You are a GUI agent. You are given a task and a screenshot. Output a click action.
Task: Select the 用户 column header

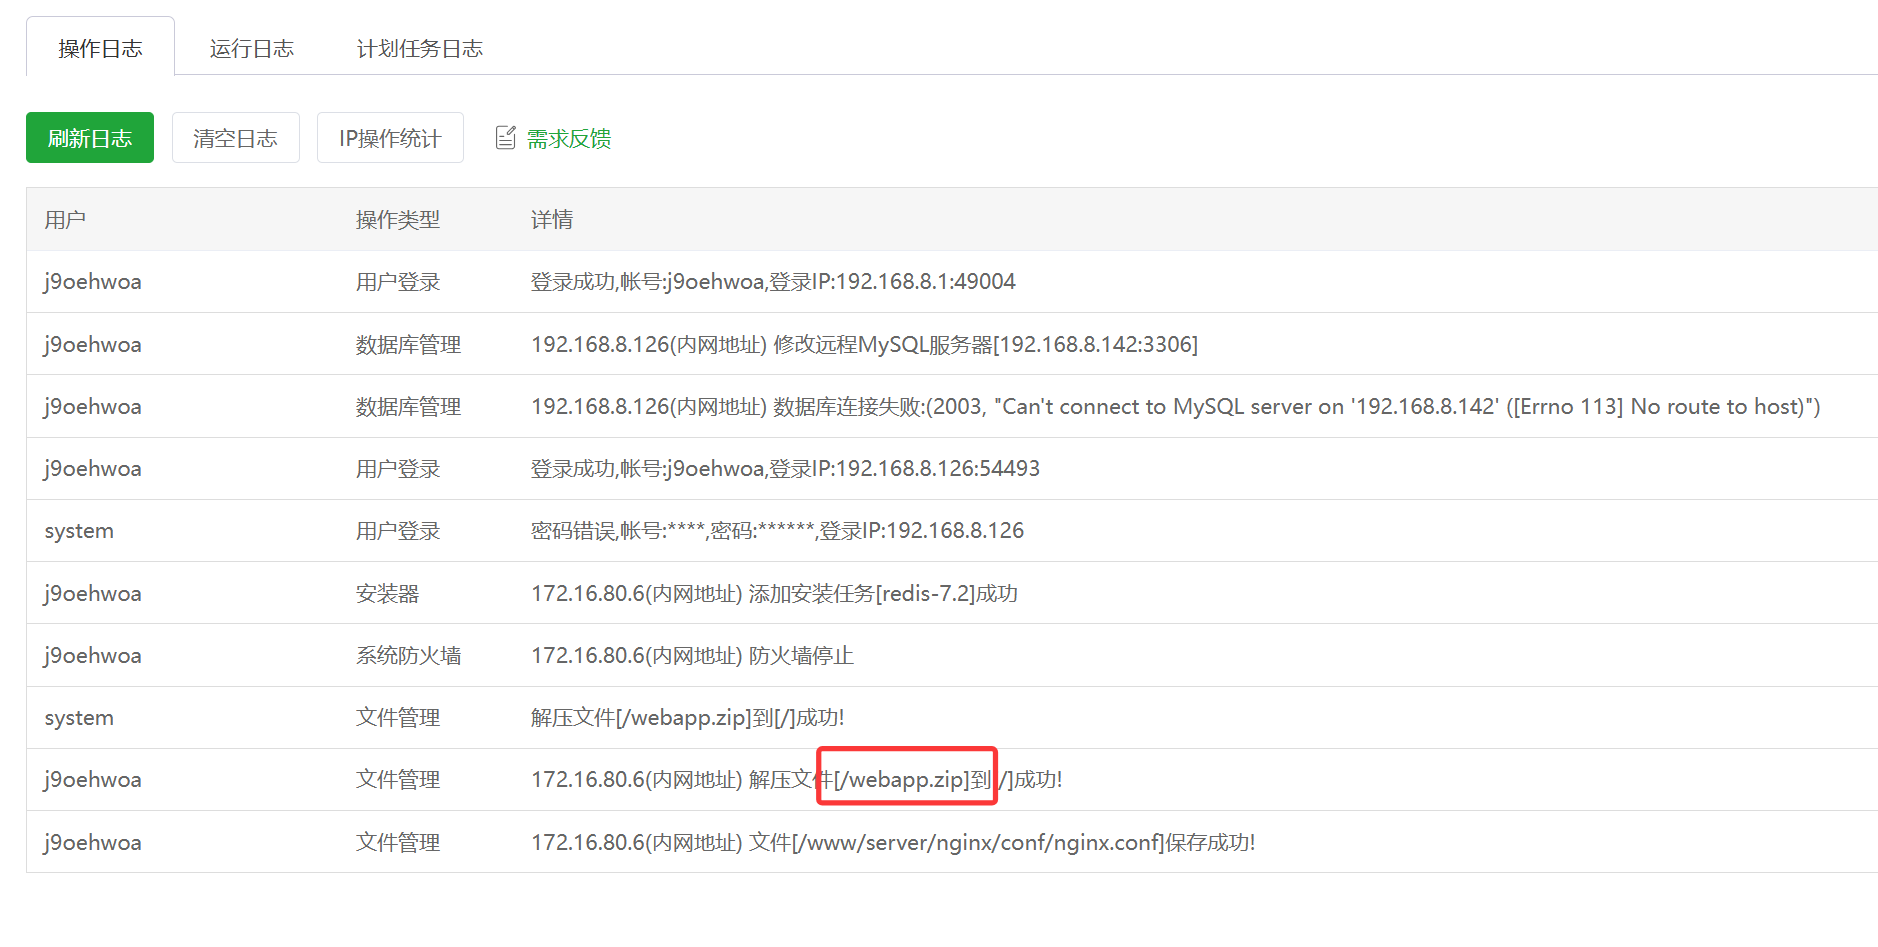pos(65,220)
